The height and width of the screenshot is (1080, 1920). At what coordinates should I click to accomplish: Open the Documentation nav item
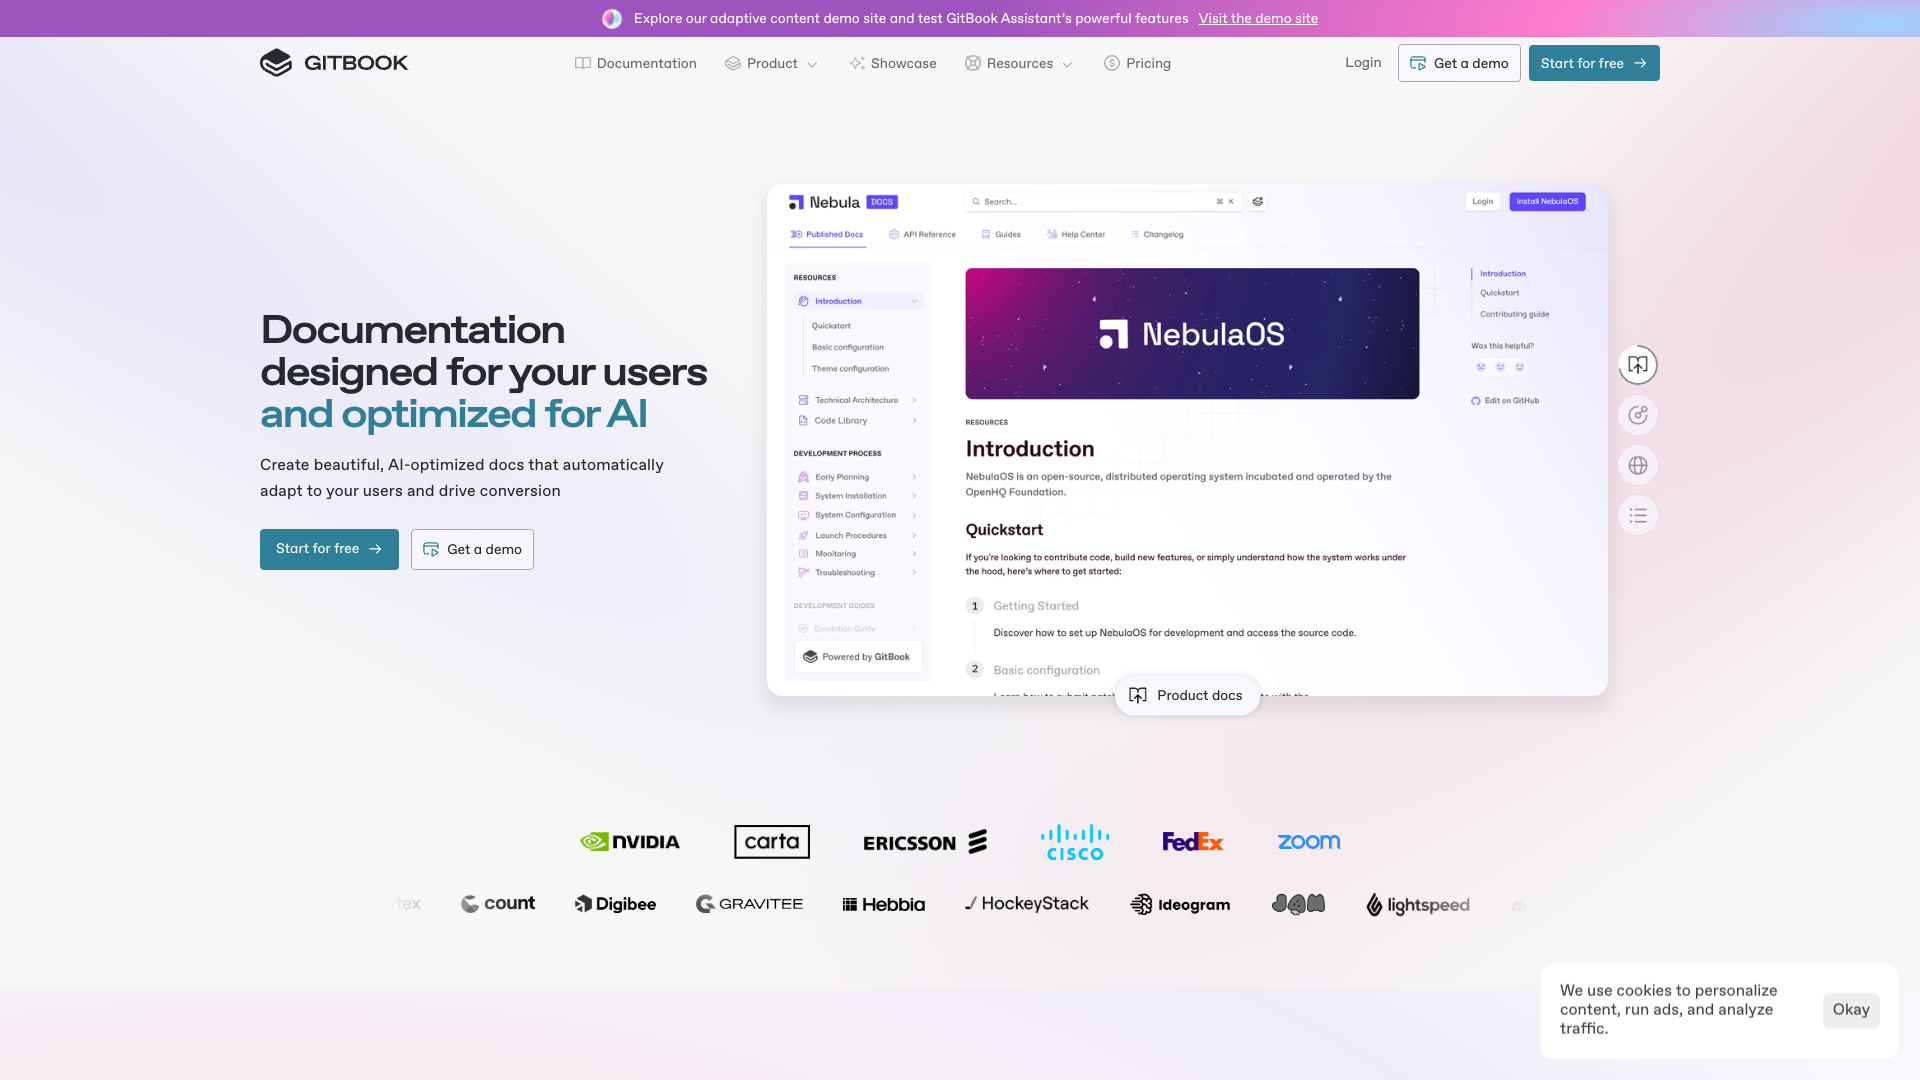[636, 63]
